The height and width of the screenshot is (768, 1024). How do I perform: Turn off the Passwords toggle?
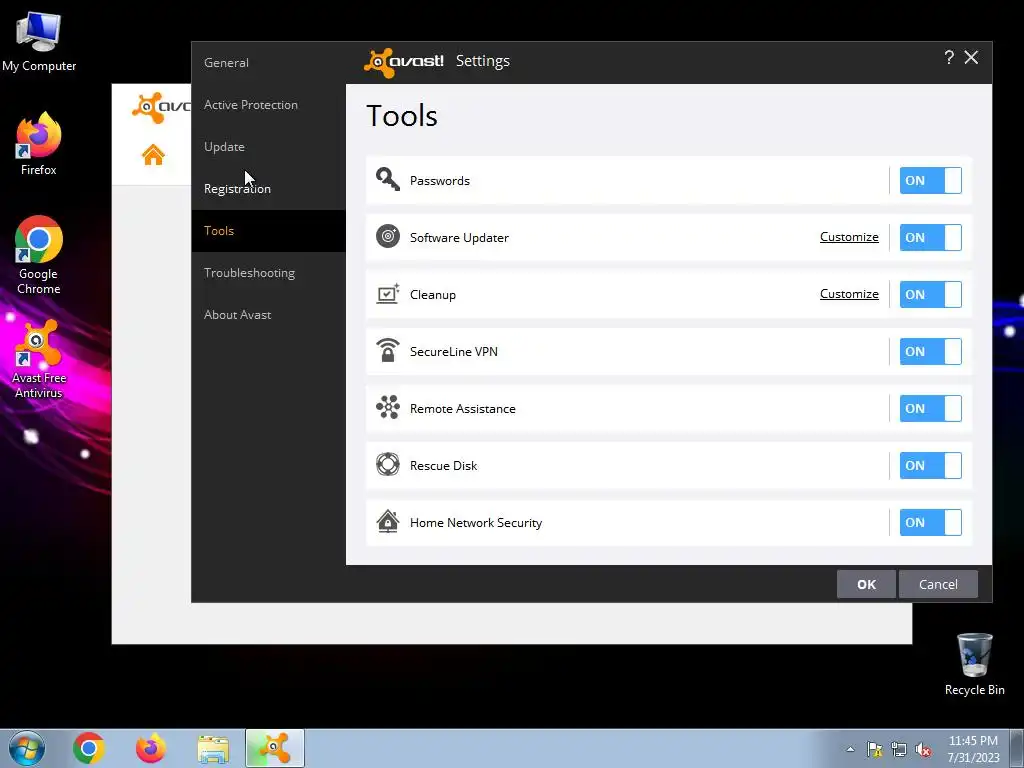931,180
